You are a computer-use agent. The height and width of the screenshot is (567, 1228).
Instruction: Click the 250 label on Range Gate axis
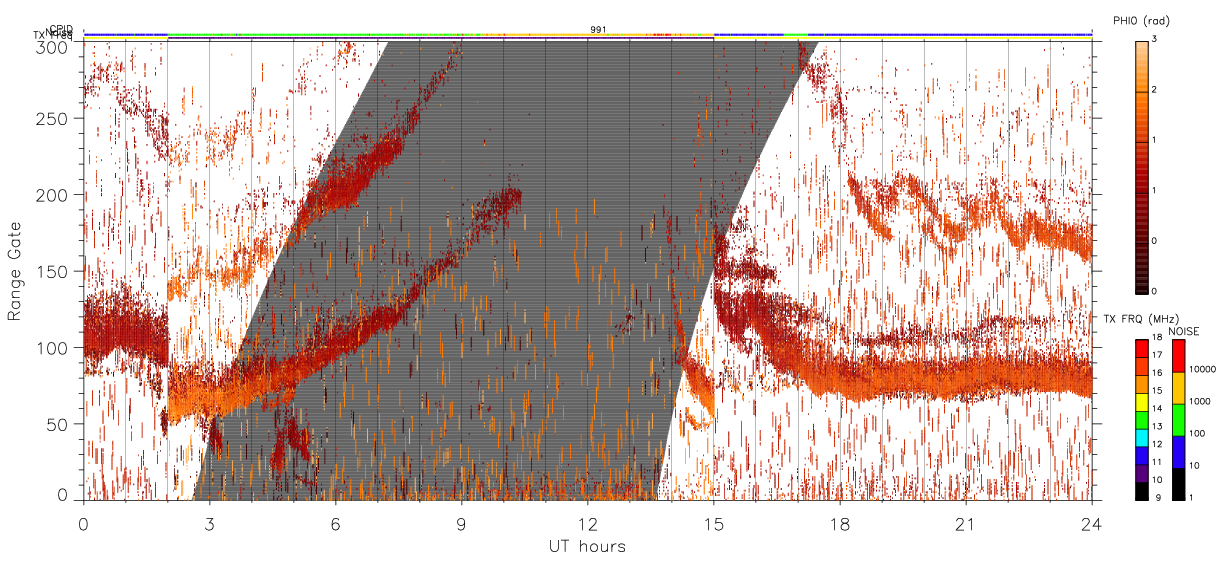click(x=52, y=119)
